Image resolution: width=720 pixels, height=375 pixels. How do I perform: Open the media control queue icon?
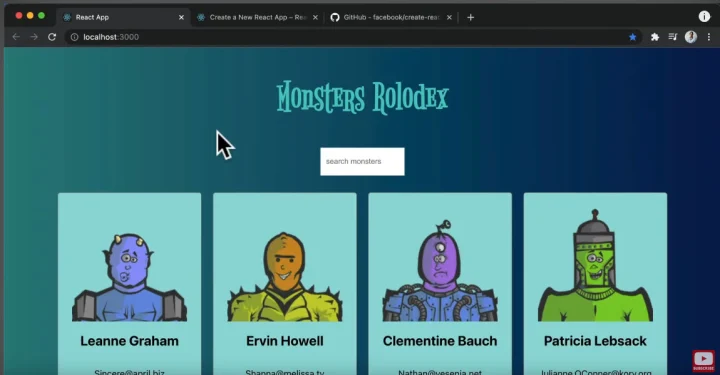pos(673,37)
